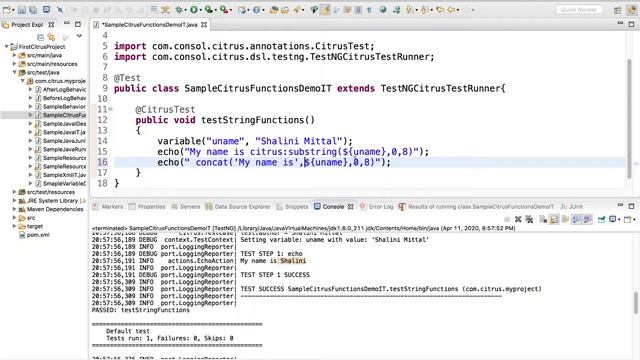Open the Error Log tab

[x=376, y=207]
